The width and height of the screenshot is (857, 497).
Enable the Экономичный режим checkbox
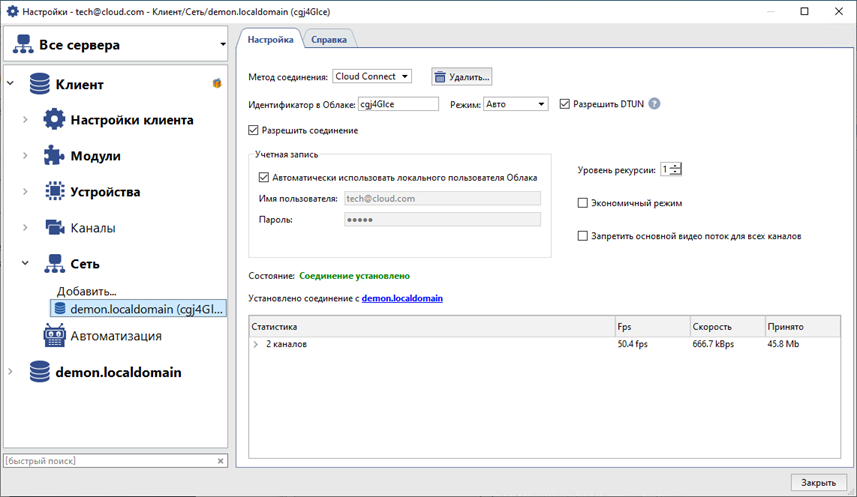[583, 203]
